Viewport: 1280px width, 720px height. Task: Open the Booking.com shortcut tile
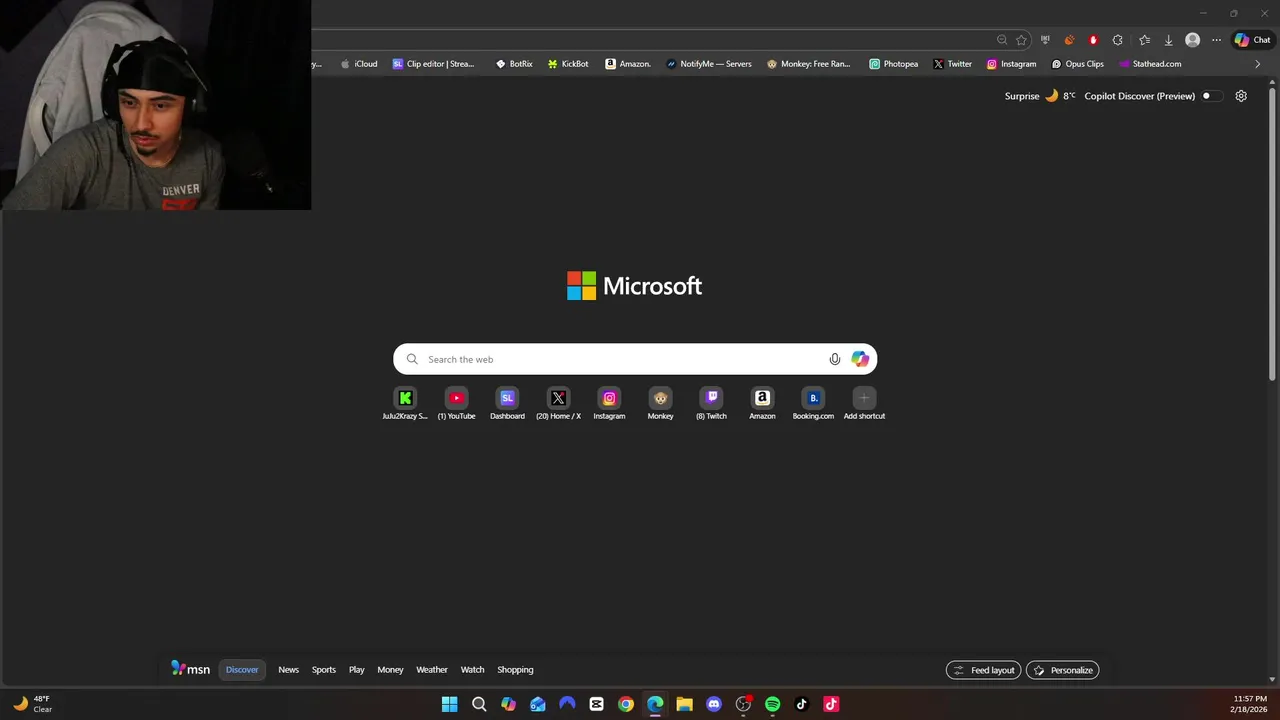pos(813,404)
